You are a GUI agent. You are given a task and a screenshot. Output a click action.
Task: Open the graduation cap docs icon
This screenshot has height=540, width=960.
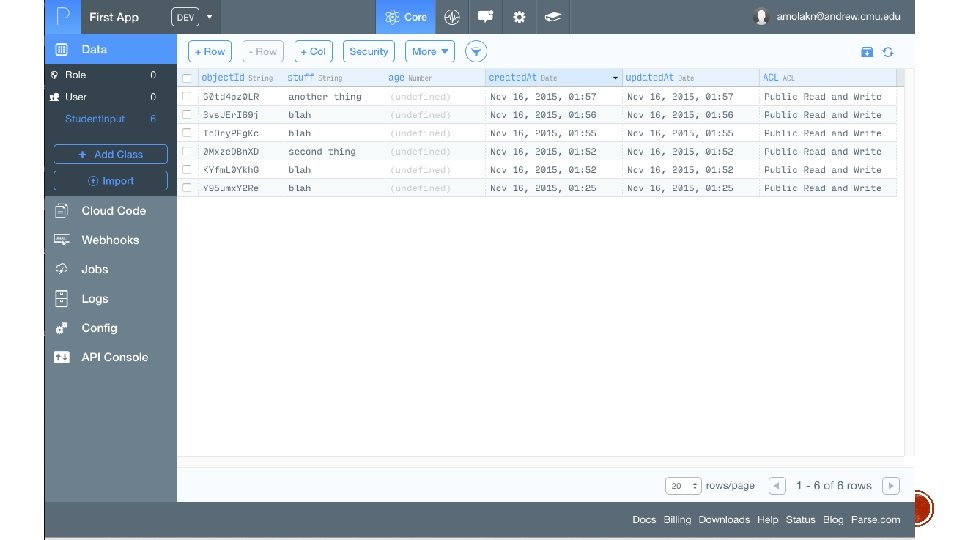point(553,17)
